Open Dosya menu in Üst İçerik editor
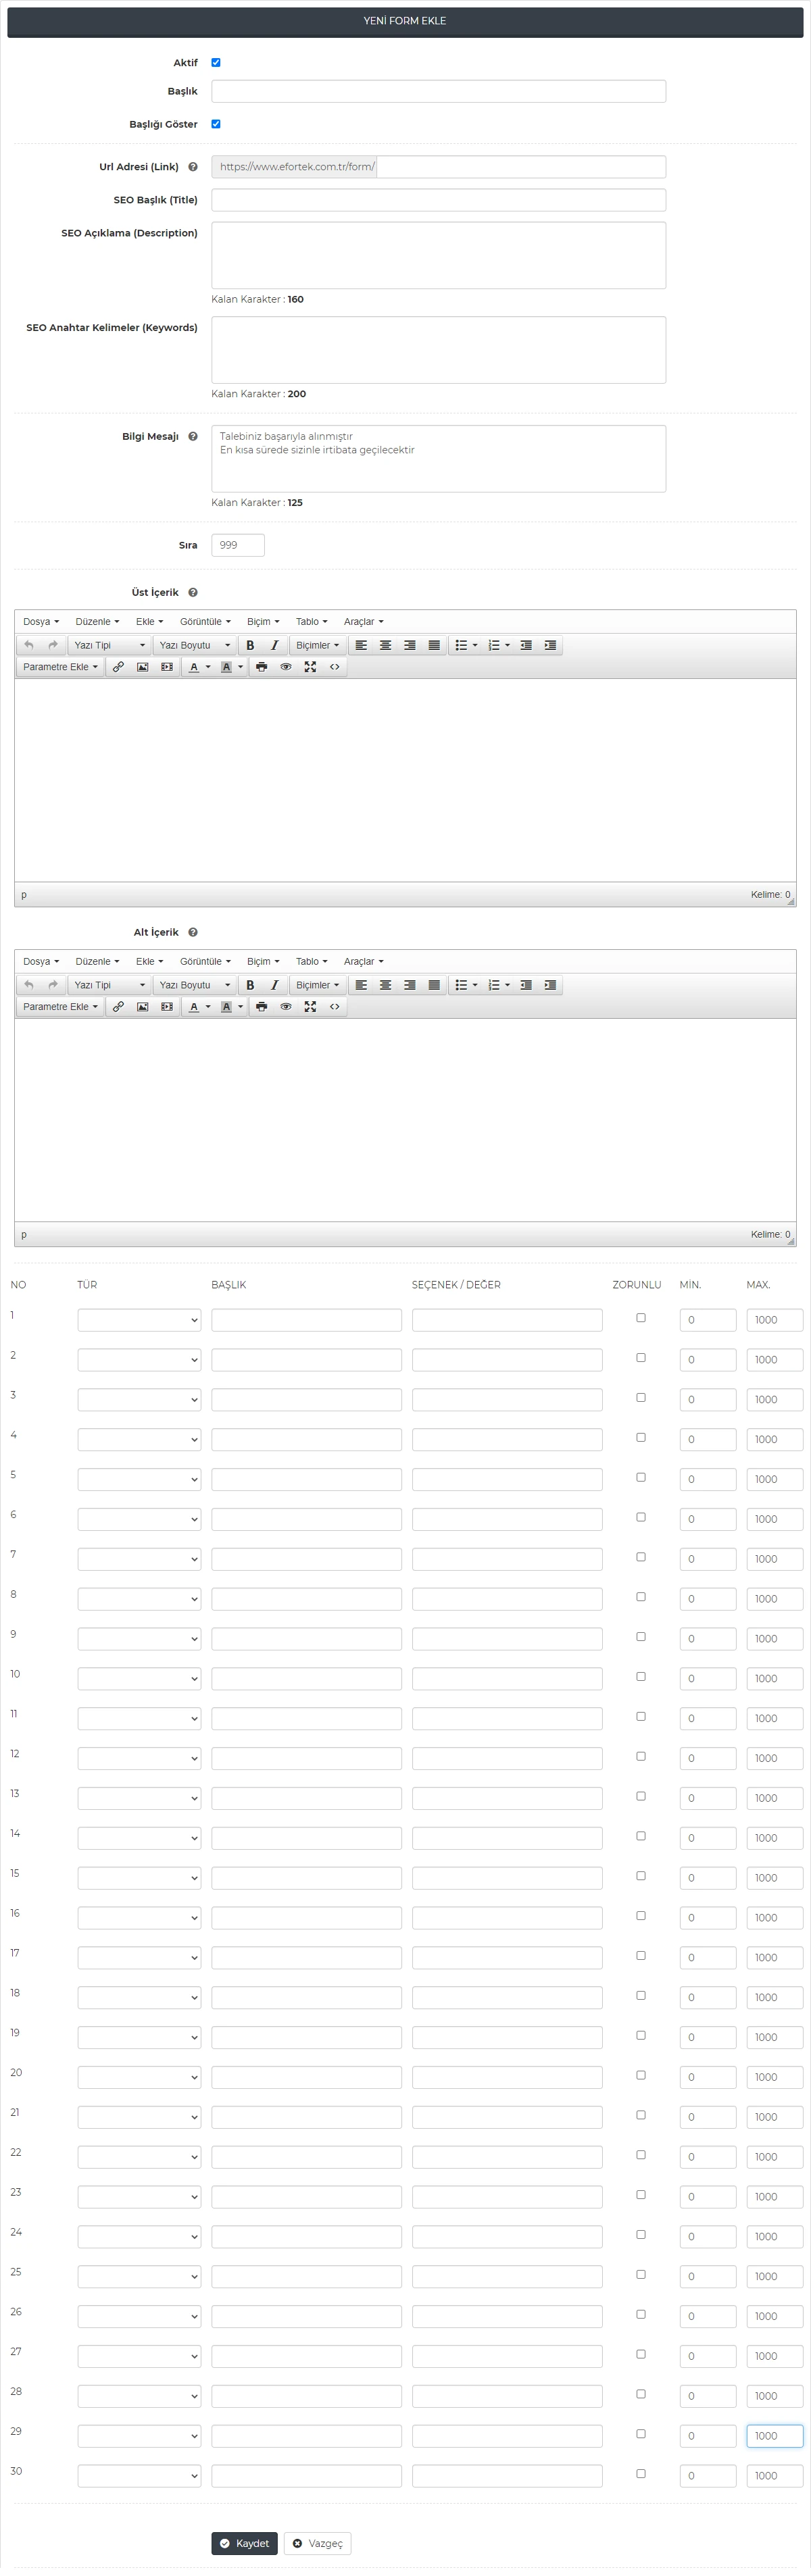Viewport: 811px width, 2576px height. click(41, 621)
